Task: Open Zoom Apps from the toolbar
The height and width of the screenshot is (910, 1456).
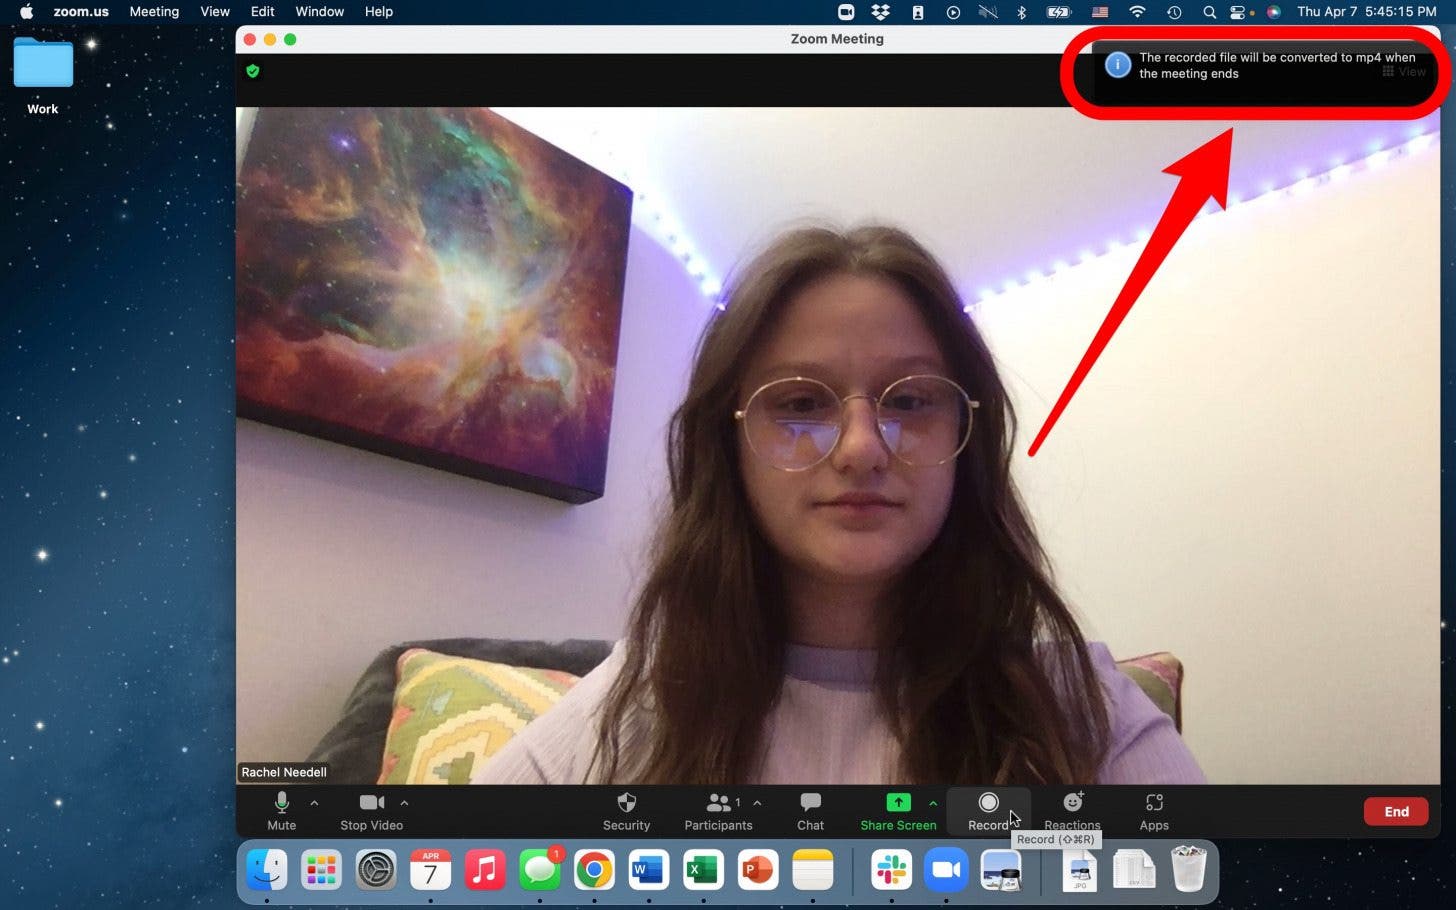Action: coord(1153,811)
